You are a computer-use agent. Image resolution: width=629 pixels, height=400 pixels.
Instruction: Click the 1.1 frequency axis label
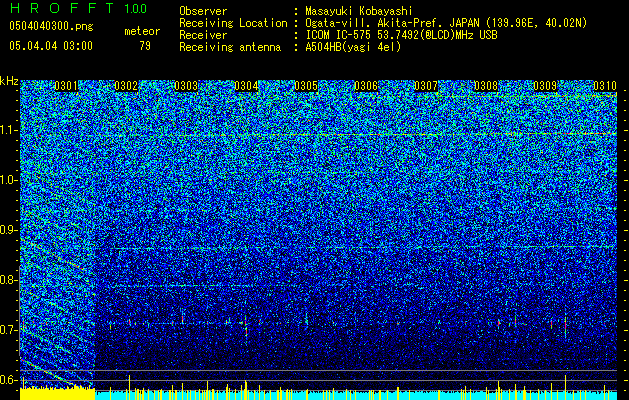pyautogui.click(x=9, y=130)
